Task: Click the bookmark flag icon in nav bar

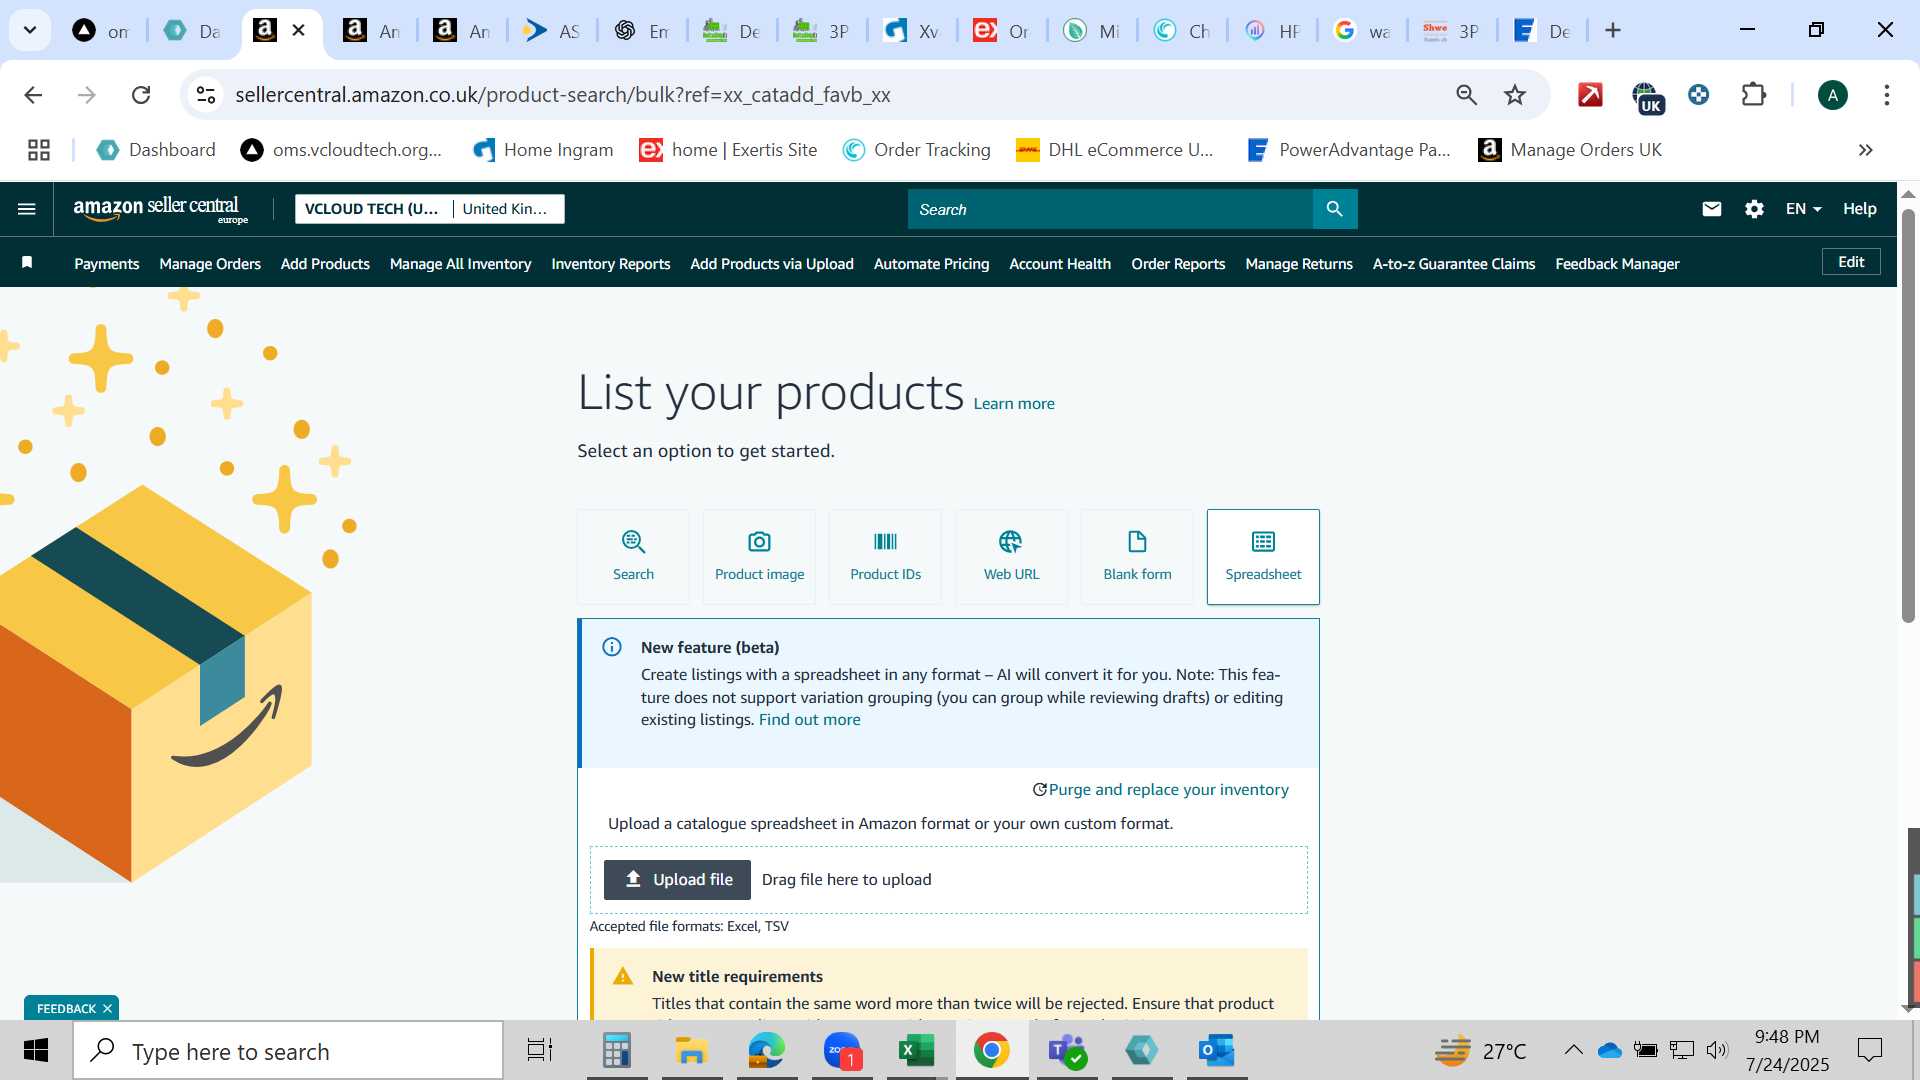Action: (x=27, y=262)
